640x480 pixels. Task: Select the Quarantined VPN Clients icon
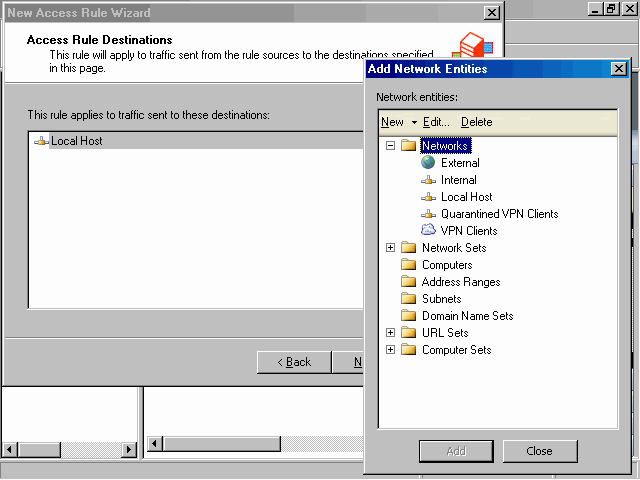click(x=428, y=214)
